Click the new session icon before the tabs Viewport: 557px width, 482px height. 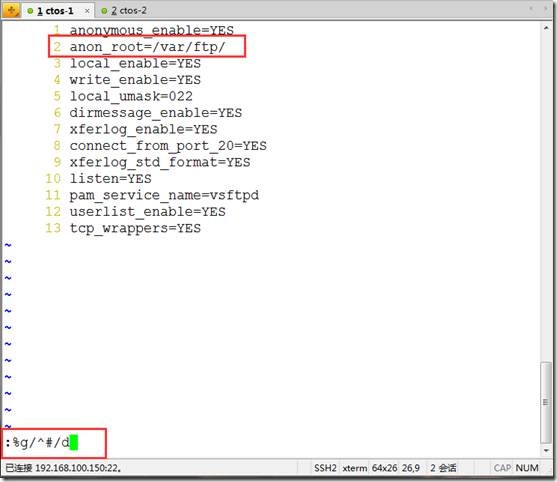coord(11,10)
